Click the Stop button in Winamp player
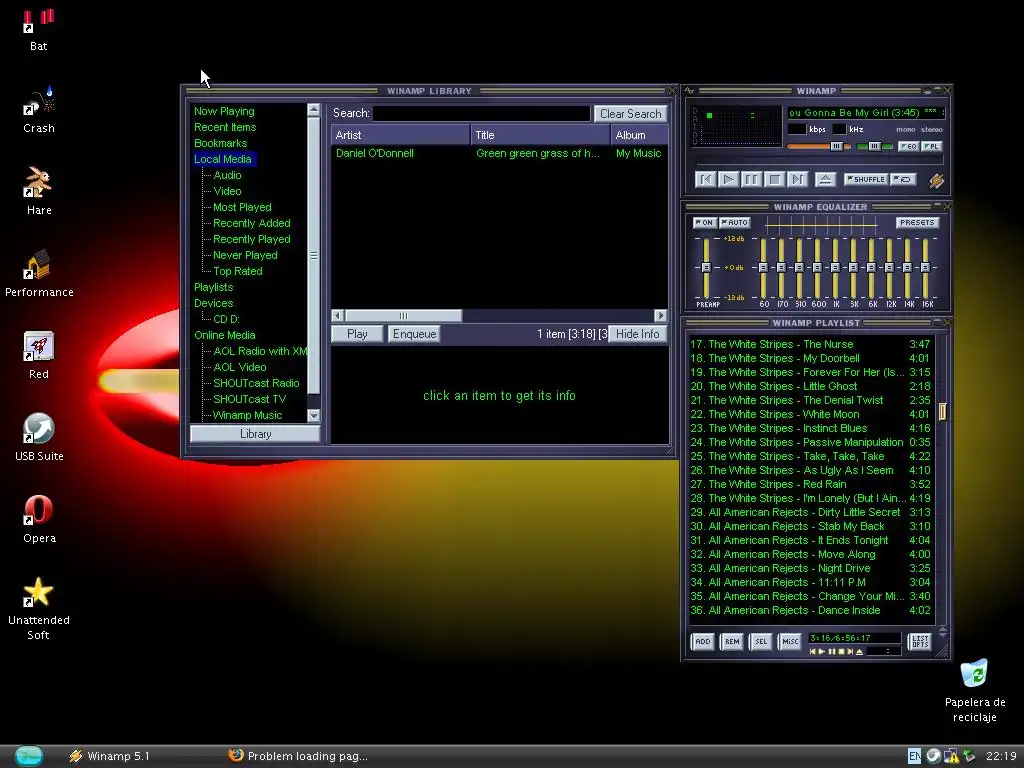 click(775, 180)
